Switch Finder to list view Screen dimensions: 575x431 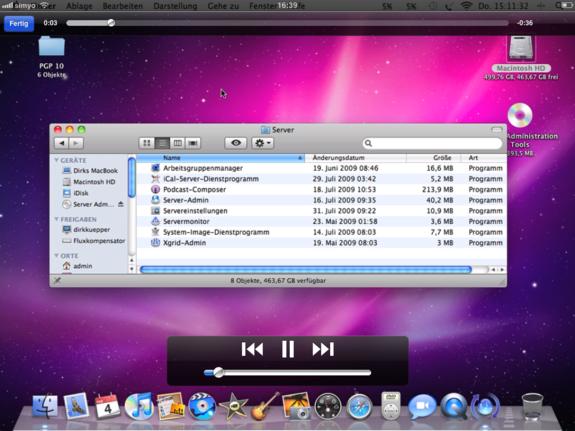162,143
